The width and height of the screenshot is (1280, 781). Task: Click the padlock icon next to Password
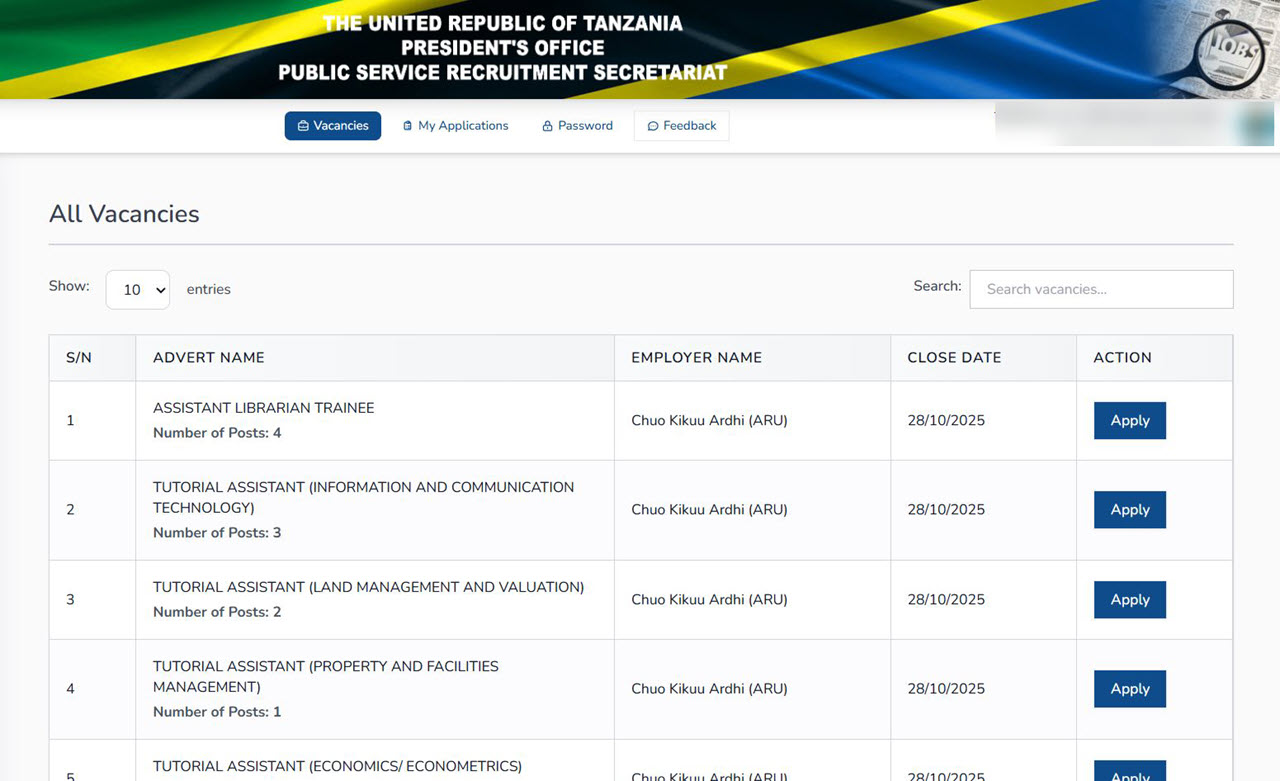click(547, 126)
